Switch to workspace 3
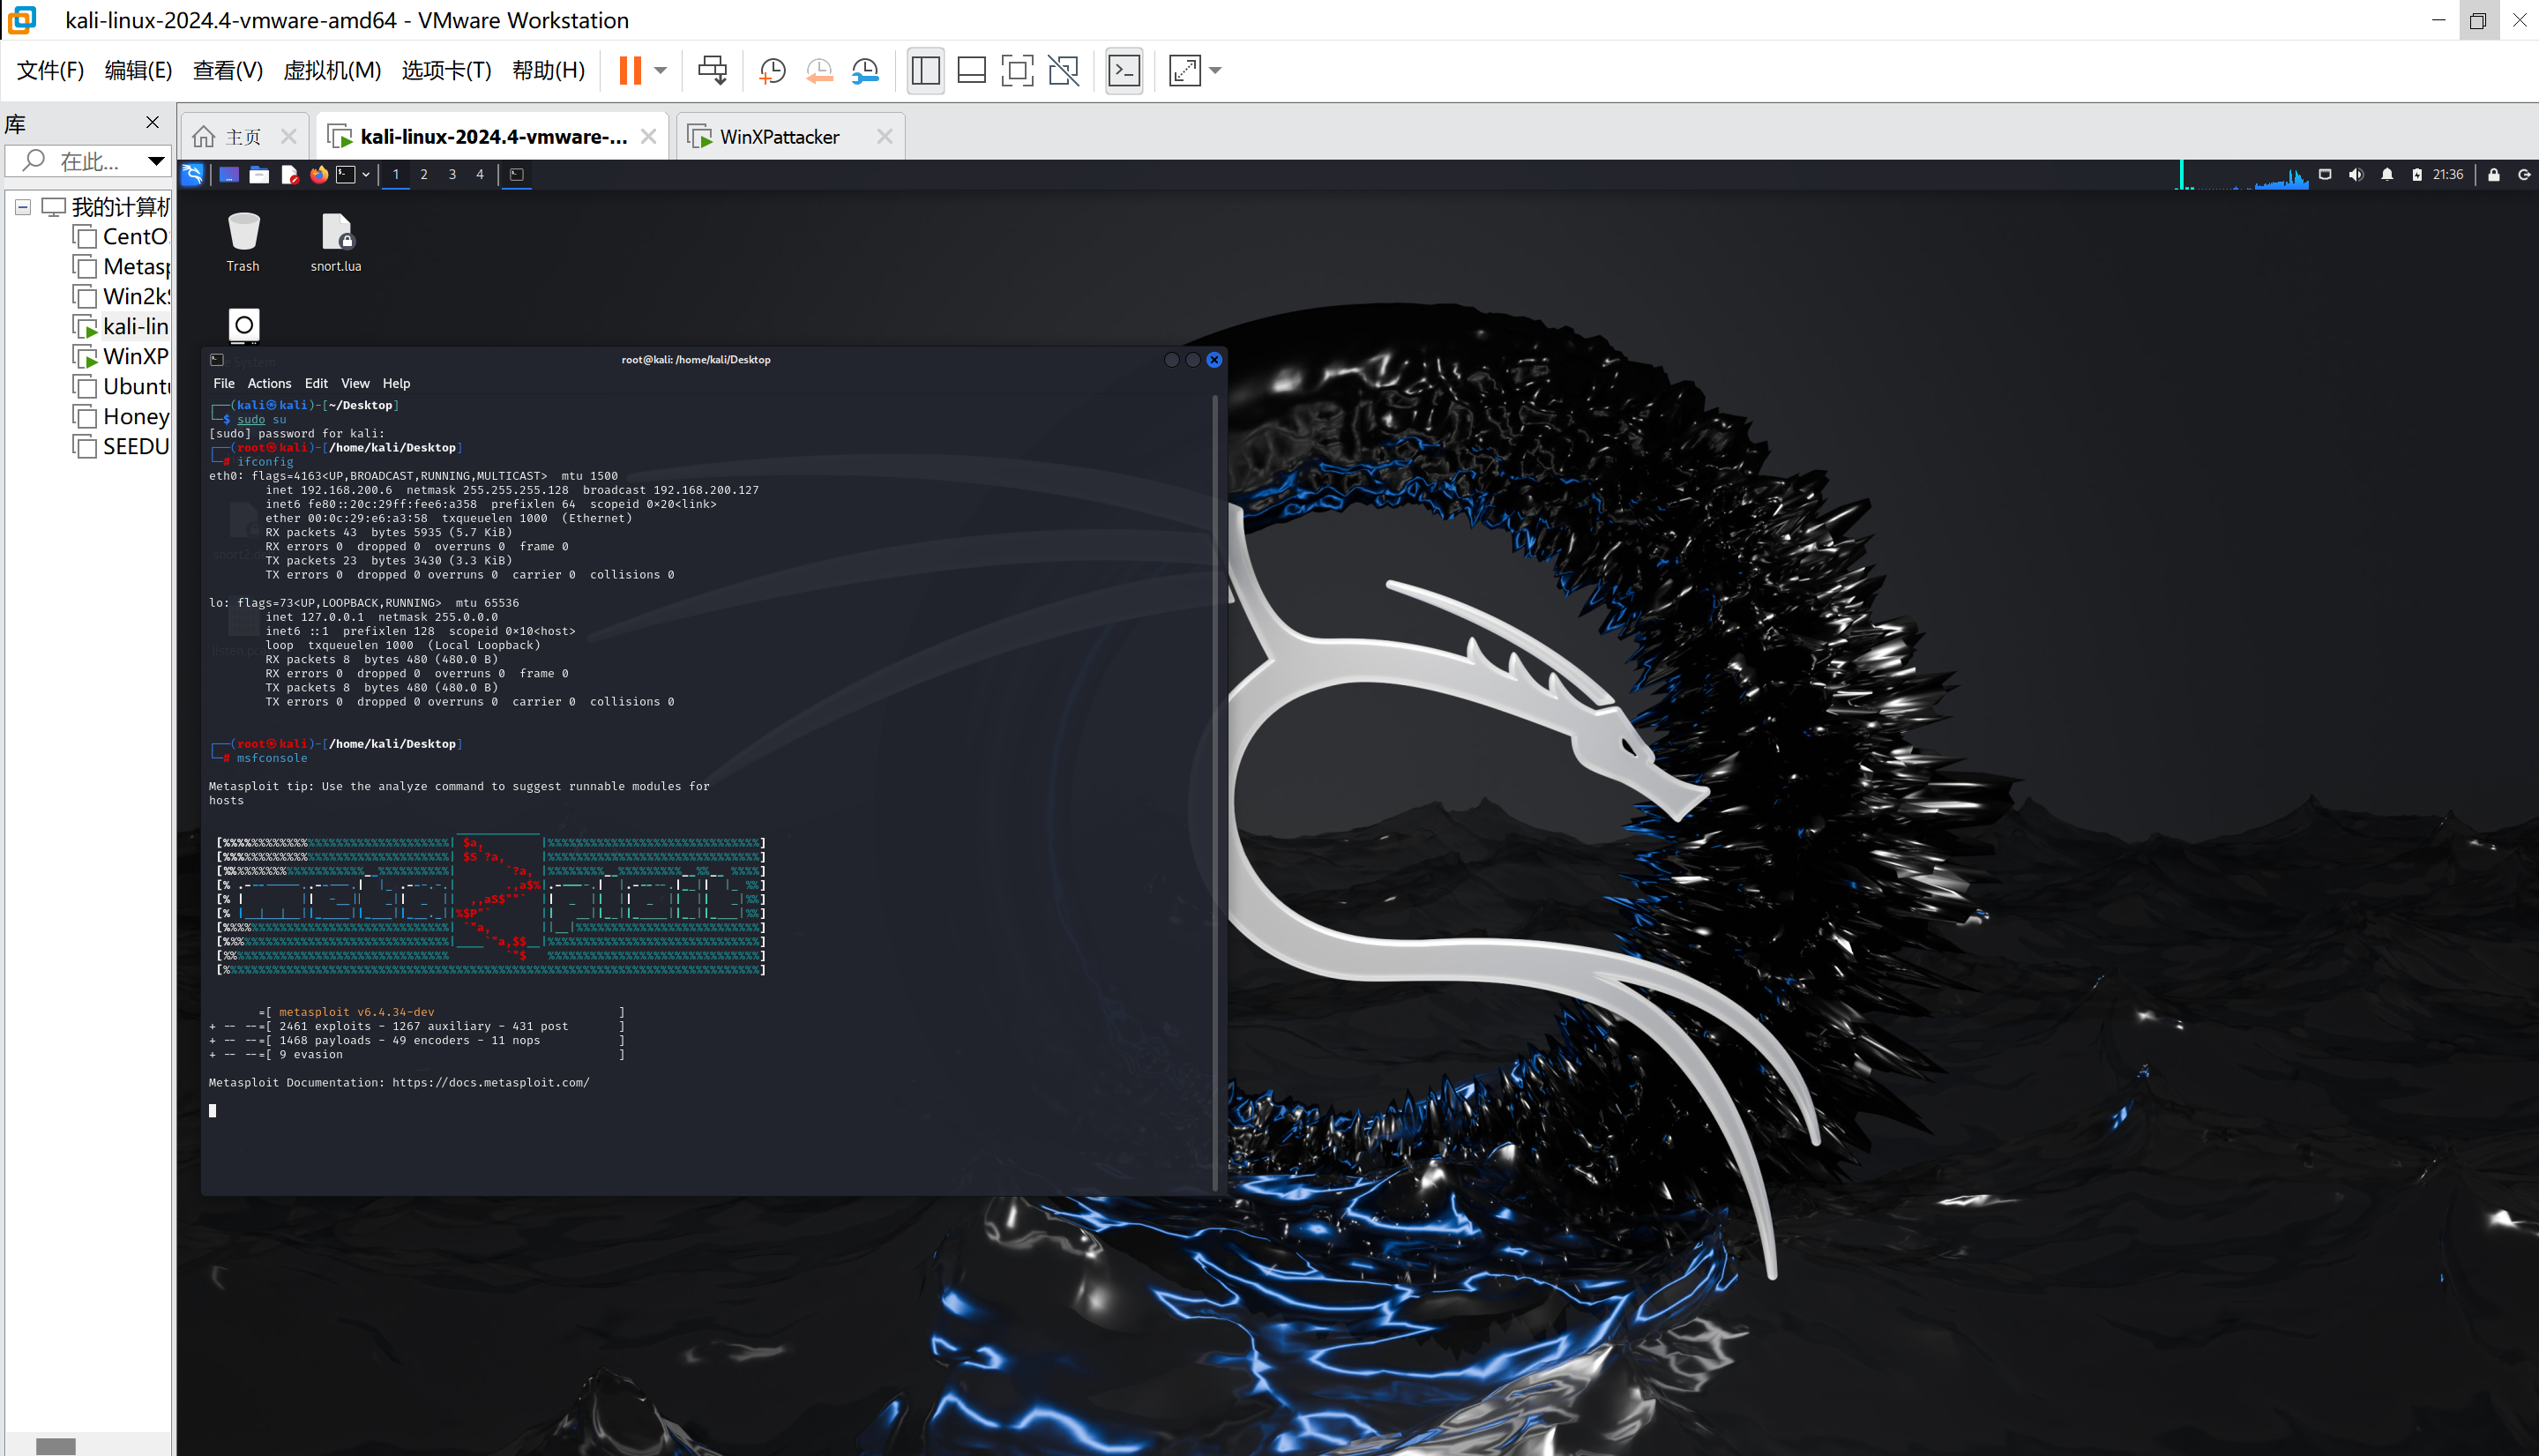Image resolution: width=2539 pixels, height=1456 pixels. 452,174
